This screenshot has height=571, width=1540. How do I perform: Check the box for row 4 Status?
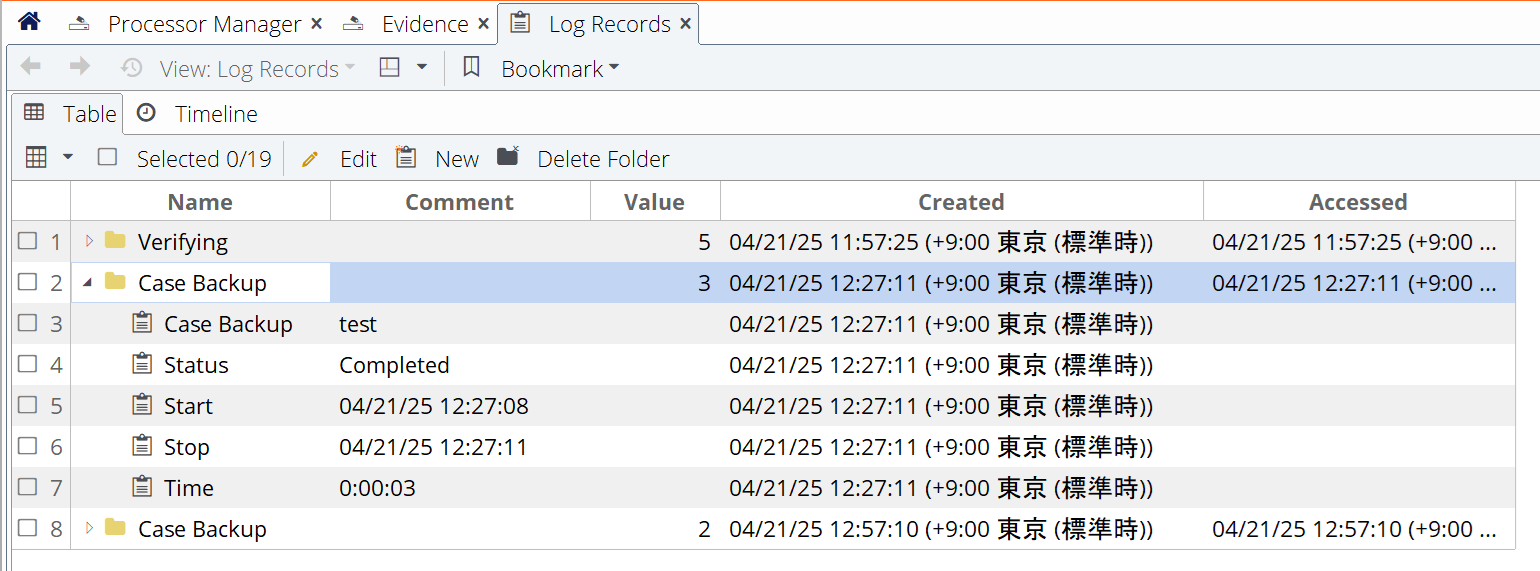[28, 364]
